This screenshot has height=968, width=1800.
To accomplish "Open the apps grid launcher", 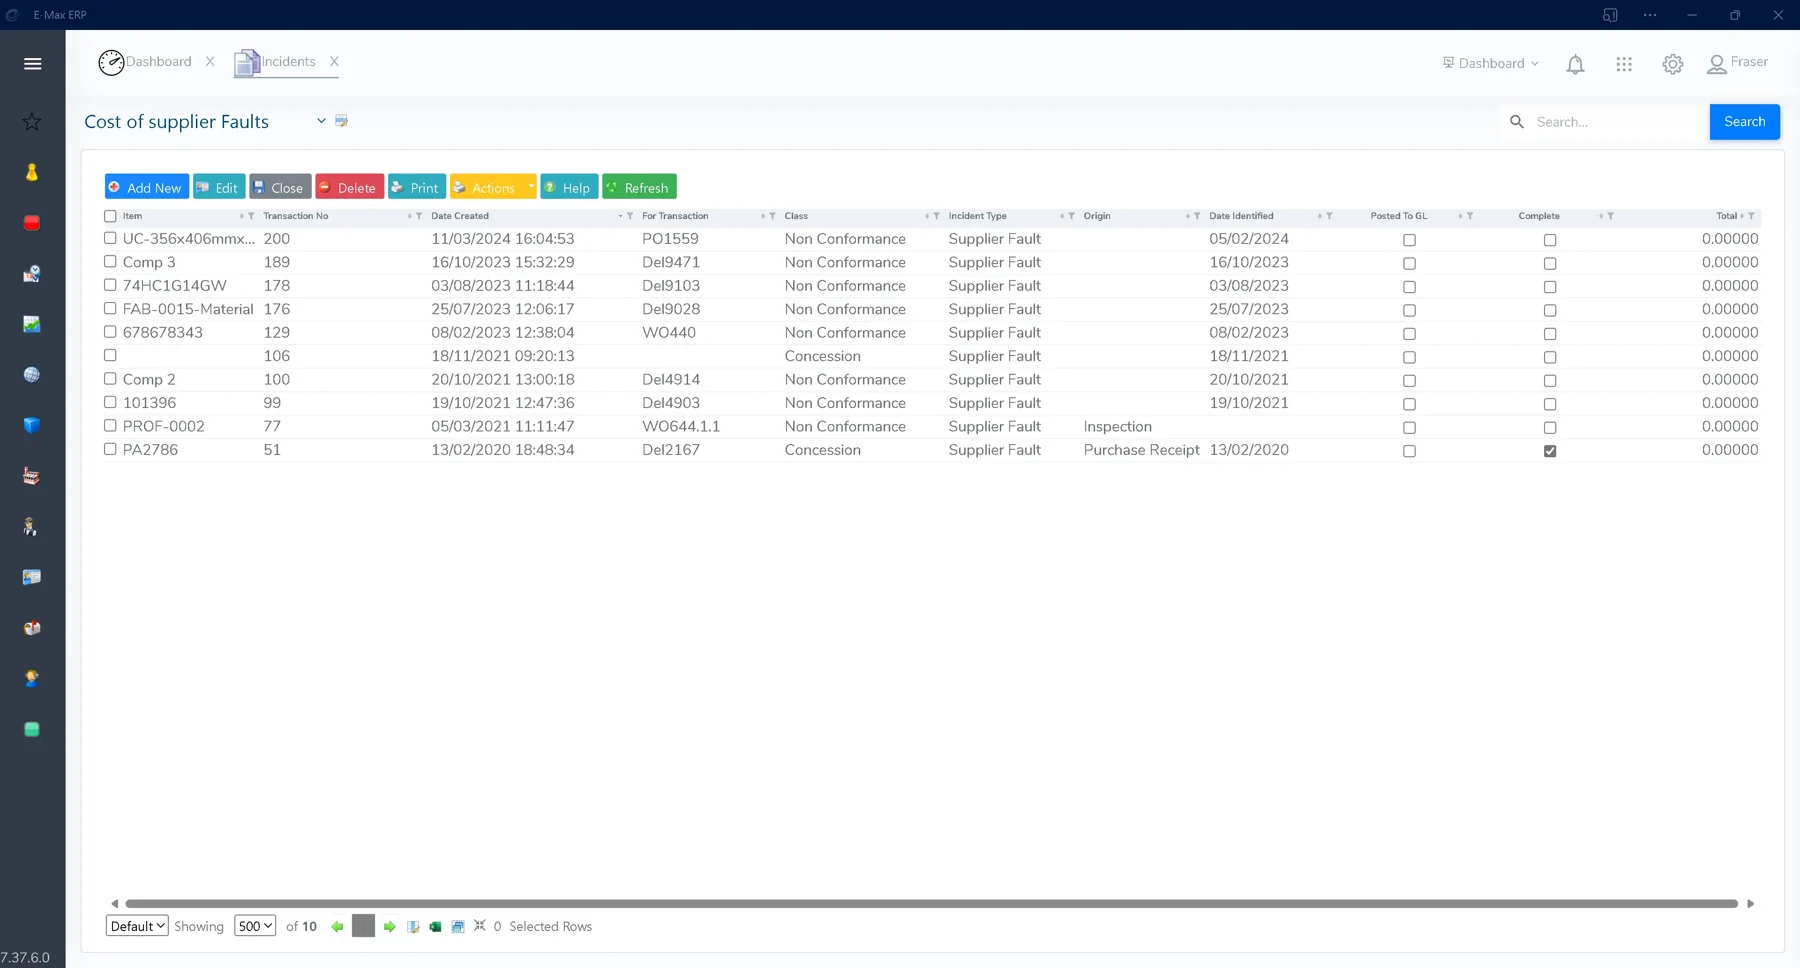I will point(1624,64).
